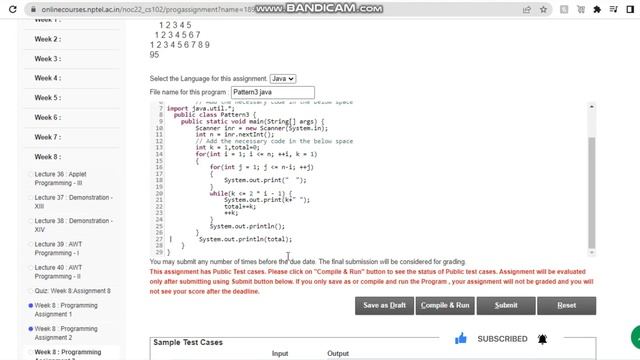This screenshot has height=360, width=640.
Task: Click the share page icon in address bar
Action: (527, 9)
